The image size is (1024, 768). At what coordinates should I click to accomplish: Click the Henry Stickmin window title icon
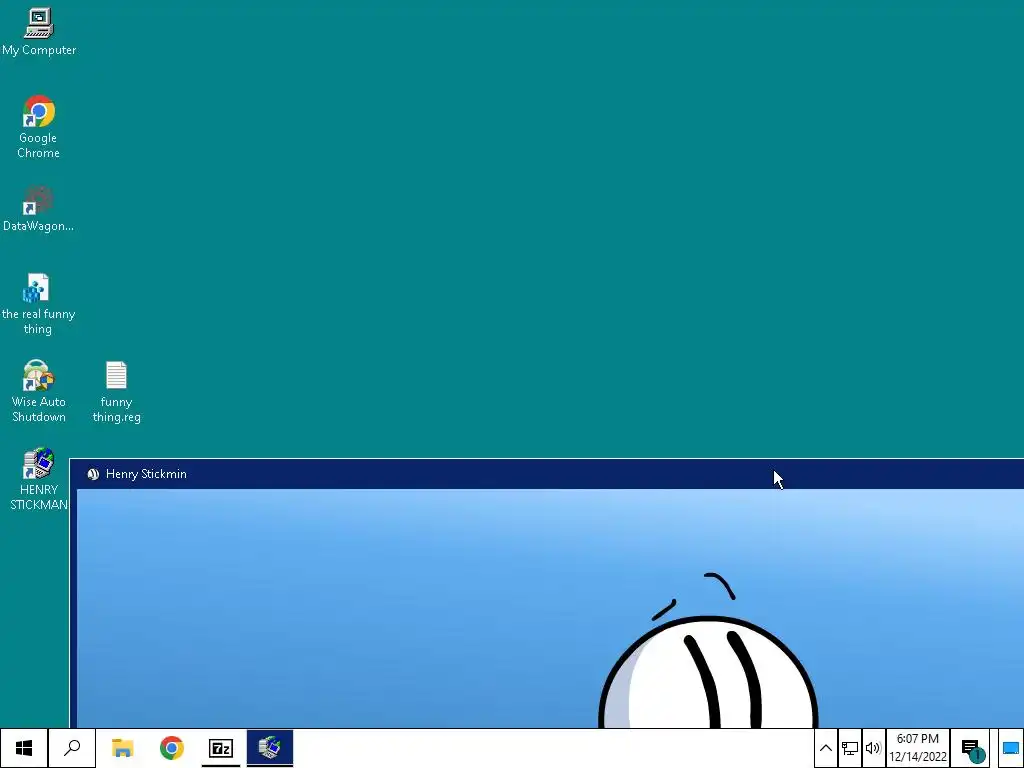click(x=93, y=474)
